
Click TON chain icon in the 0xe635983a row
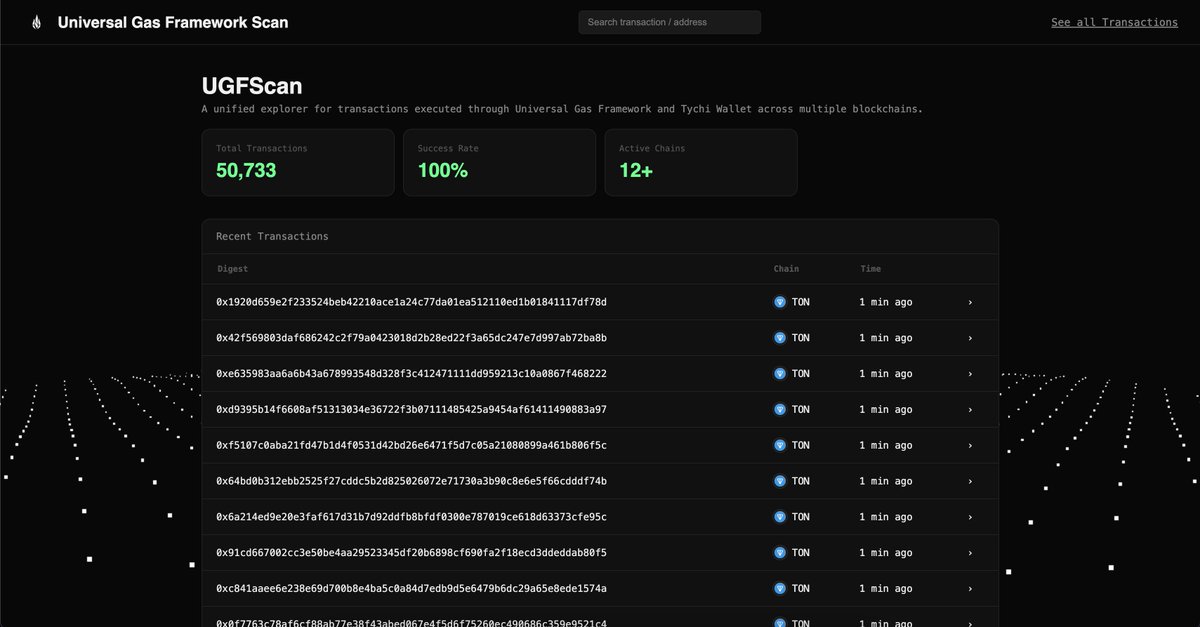[780, 373]
